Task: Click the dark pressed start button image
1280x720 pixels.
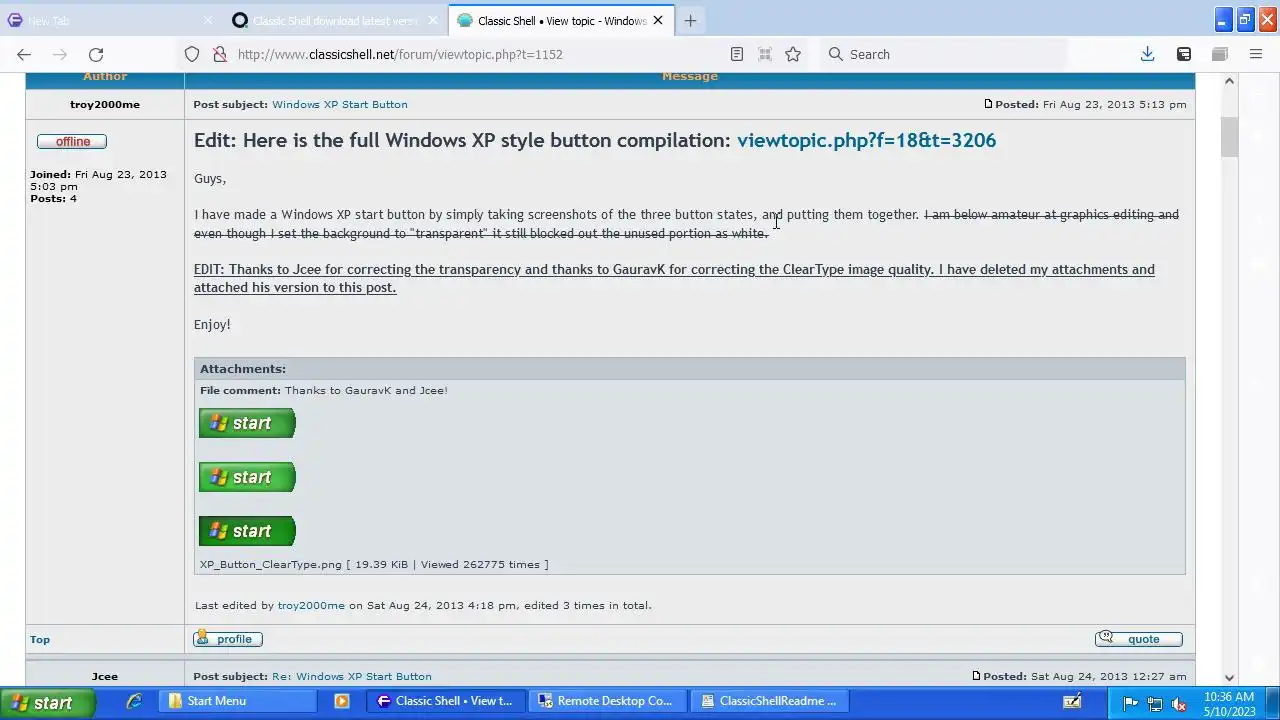Action: tap(247, 531)
